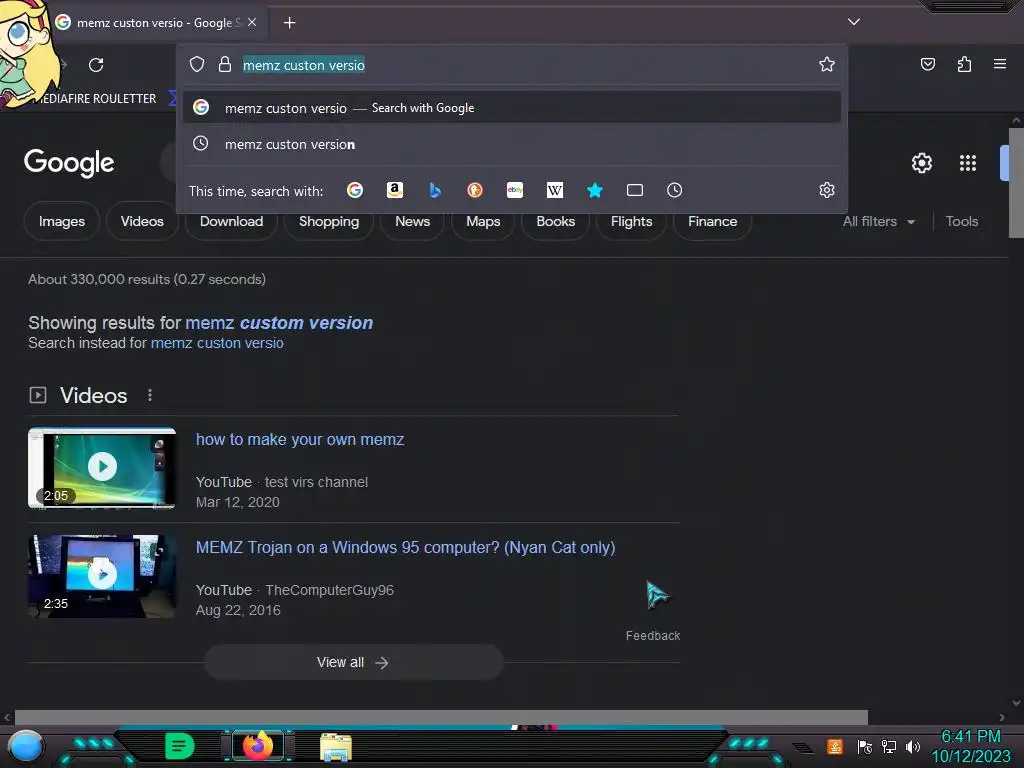Search instead for 'memz custon versio' link
The image size is (1024, 768).
coord(217,343)
